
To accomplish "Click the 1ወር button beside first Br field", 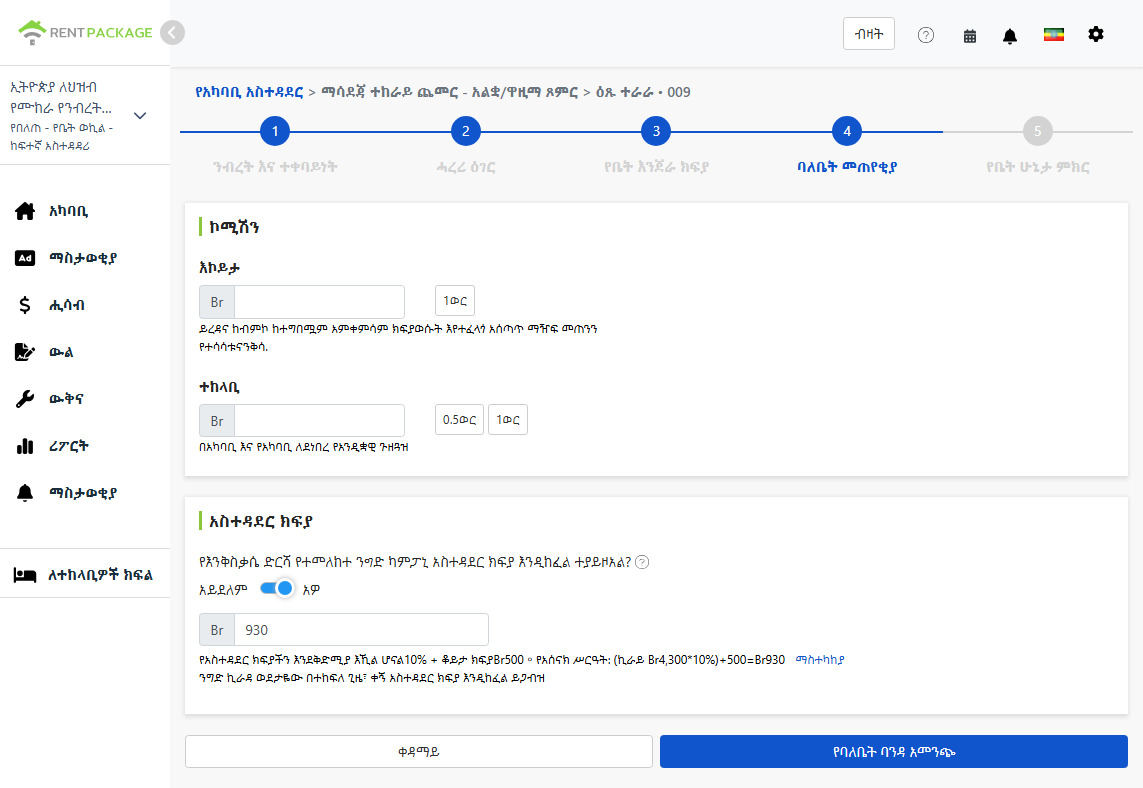I will coord(455,300).
